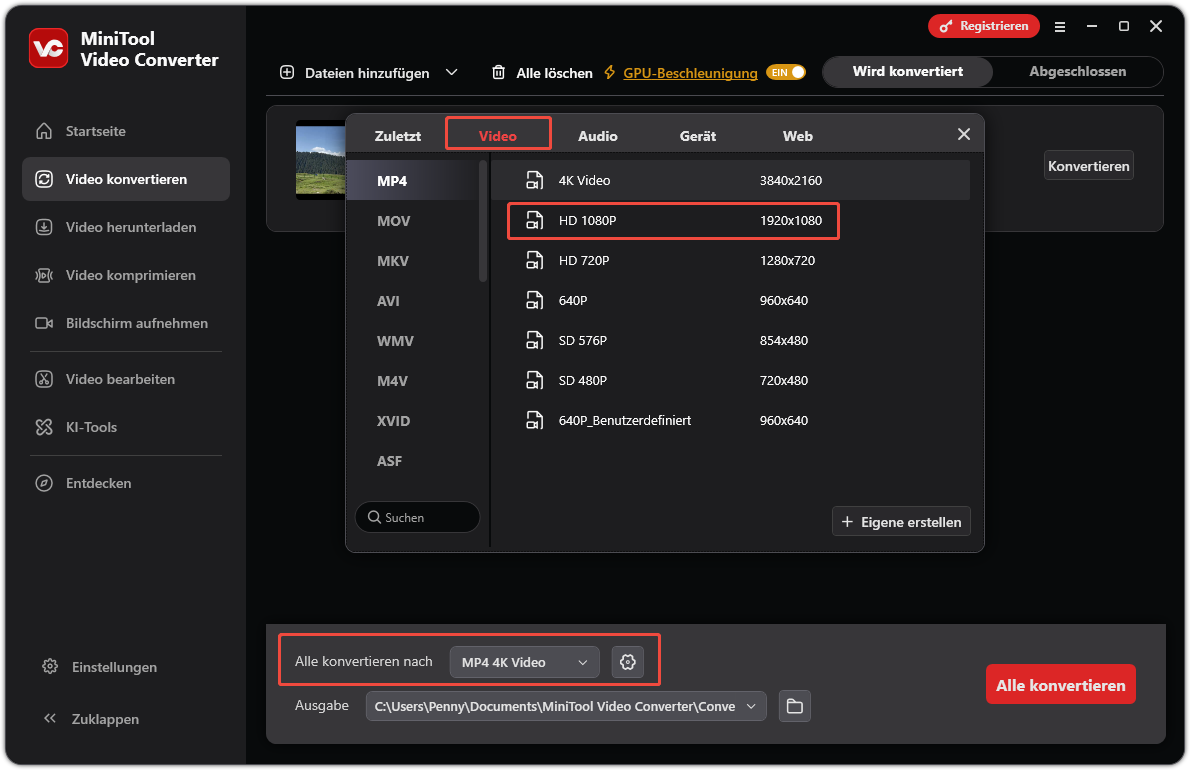1190x770 pixels.
Task: Click the trash icon for Alle löschen
Action: (x=499, y=73)
